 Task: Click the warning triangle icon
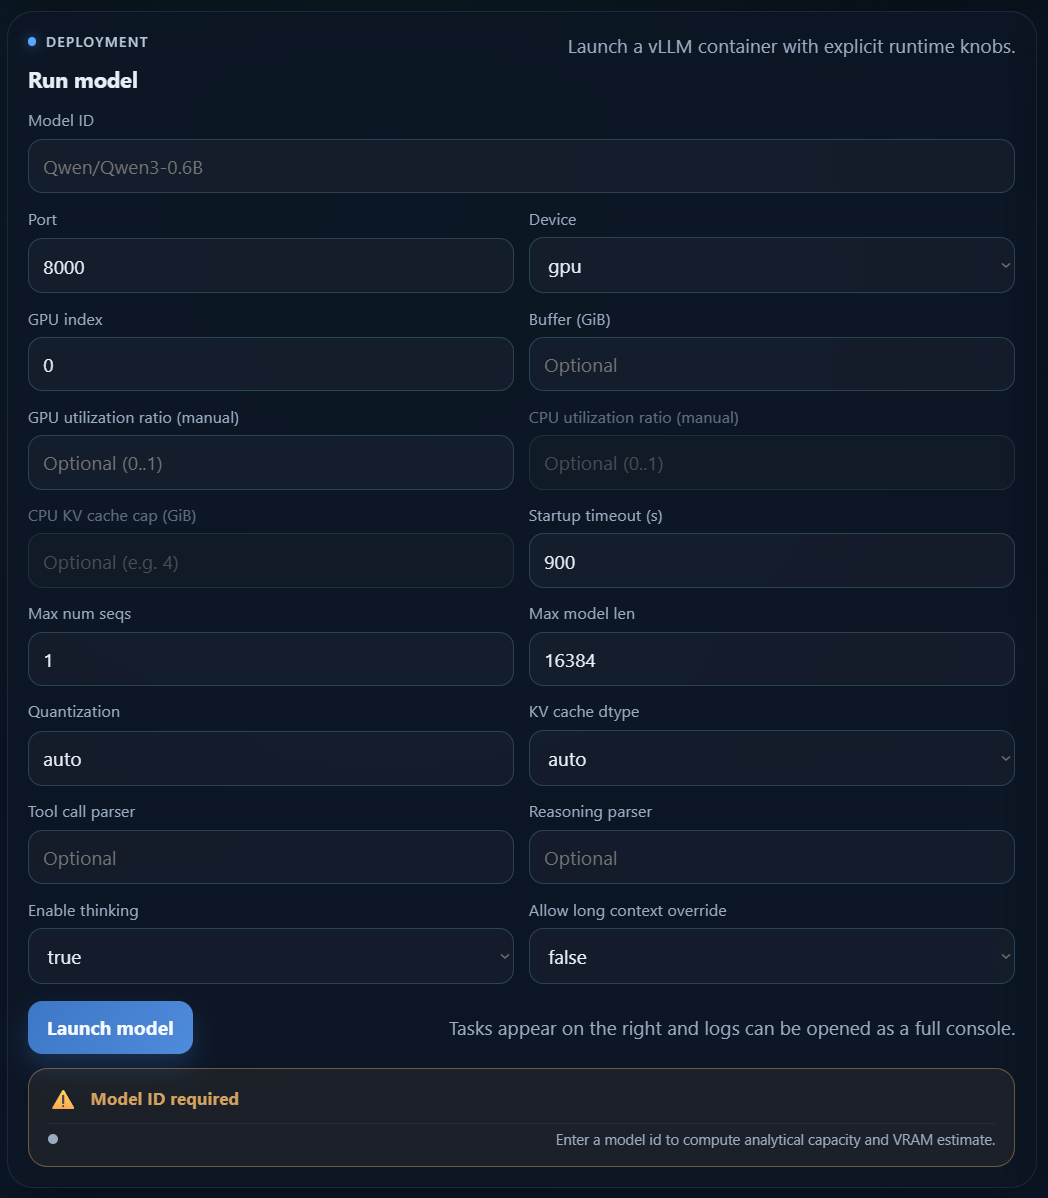(63, 1100)
